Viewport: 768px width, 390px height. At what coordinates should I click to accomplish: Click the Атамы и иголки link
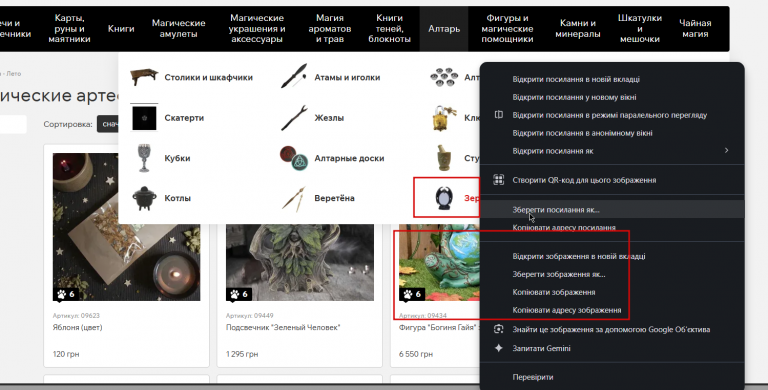pyautogui.click(x=347, y=77)
